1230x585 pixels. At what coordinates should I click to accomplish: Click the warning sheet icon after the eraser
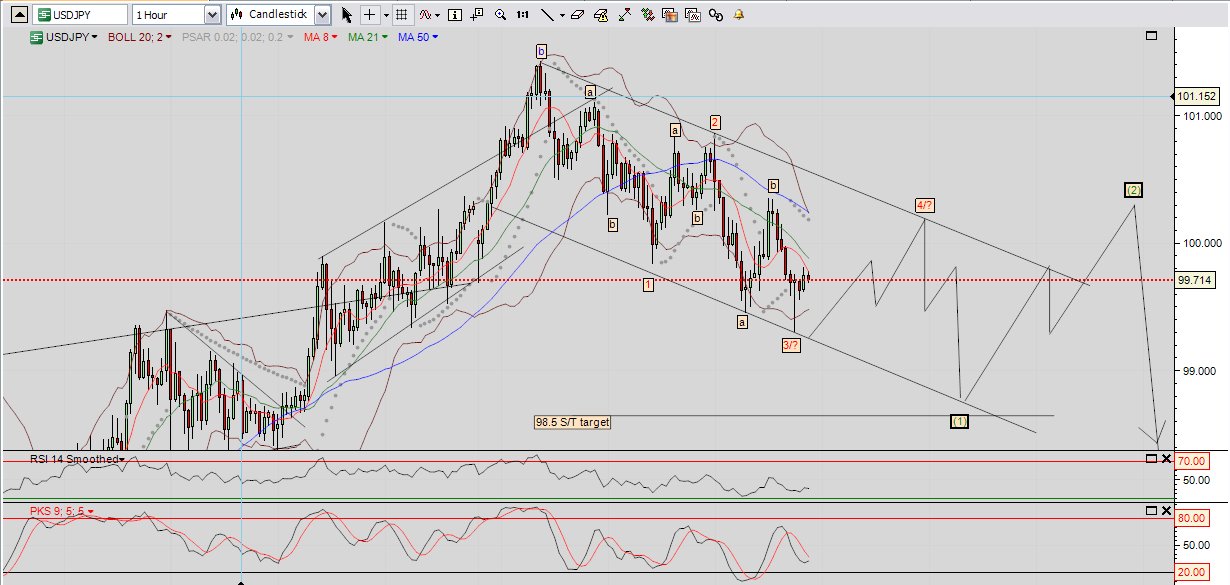point(601,15)
